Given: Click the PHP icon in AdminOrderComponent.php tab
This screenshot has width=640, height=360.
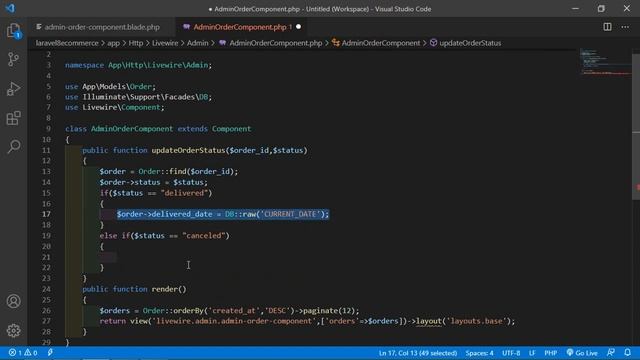Looking at the screenshot, I should point(187,27).
